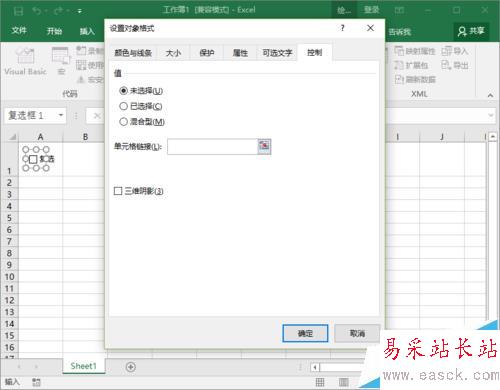Image resolution: width=500 pixels, height=390 pixels.
Task: Click the help question mark in dialog
Action: pyautogui.click(x=342, y=28)
